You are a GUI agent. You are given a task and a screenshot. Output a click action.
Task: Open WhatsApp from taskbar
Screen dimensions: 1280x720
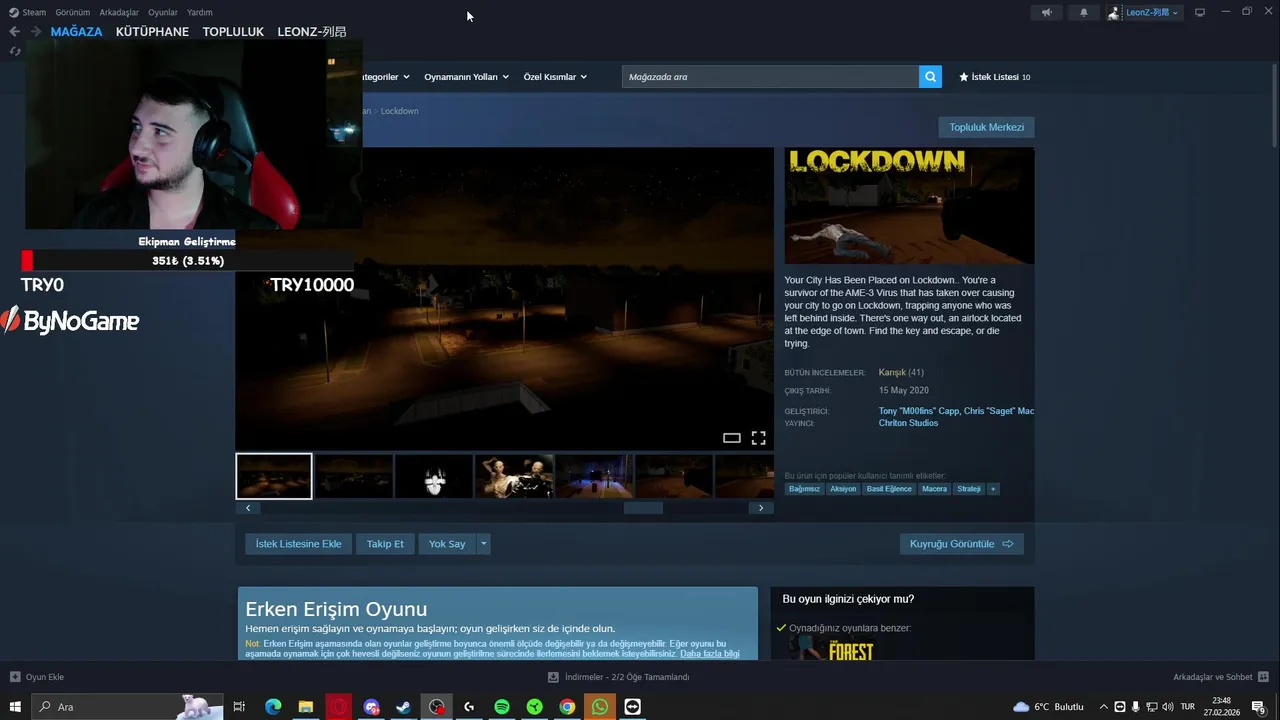[600, 707]
